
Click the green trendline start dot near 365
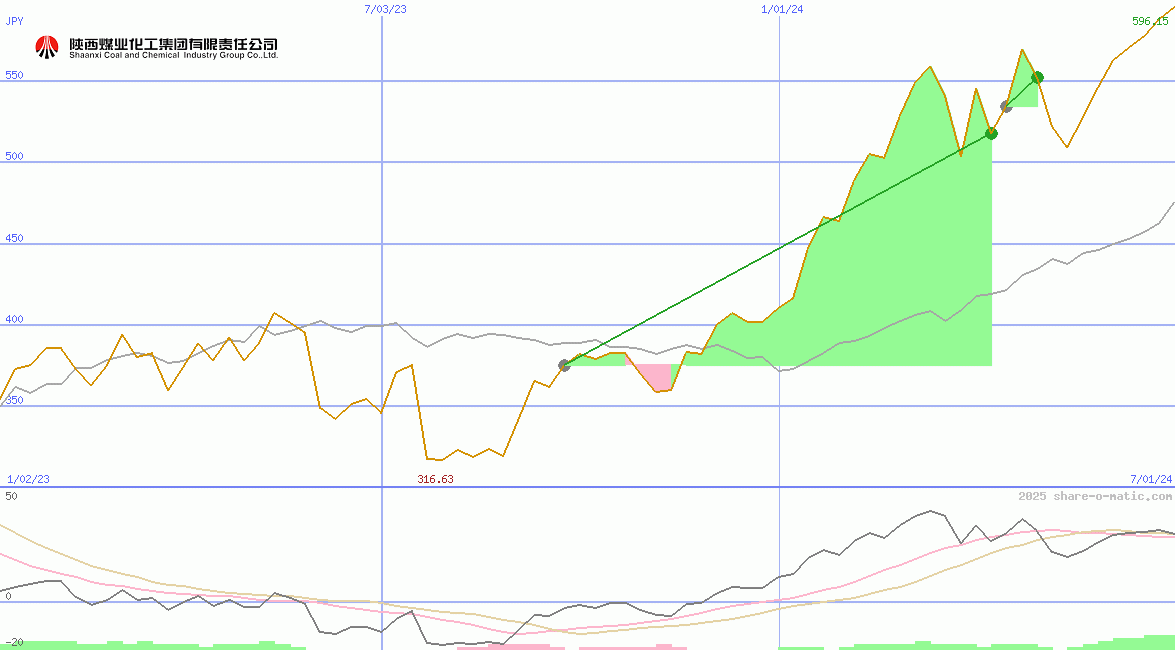(x=564, y=365)
